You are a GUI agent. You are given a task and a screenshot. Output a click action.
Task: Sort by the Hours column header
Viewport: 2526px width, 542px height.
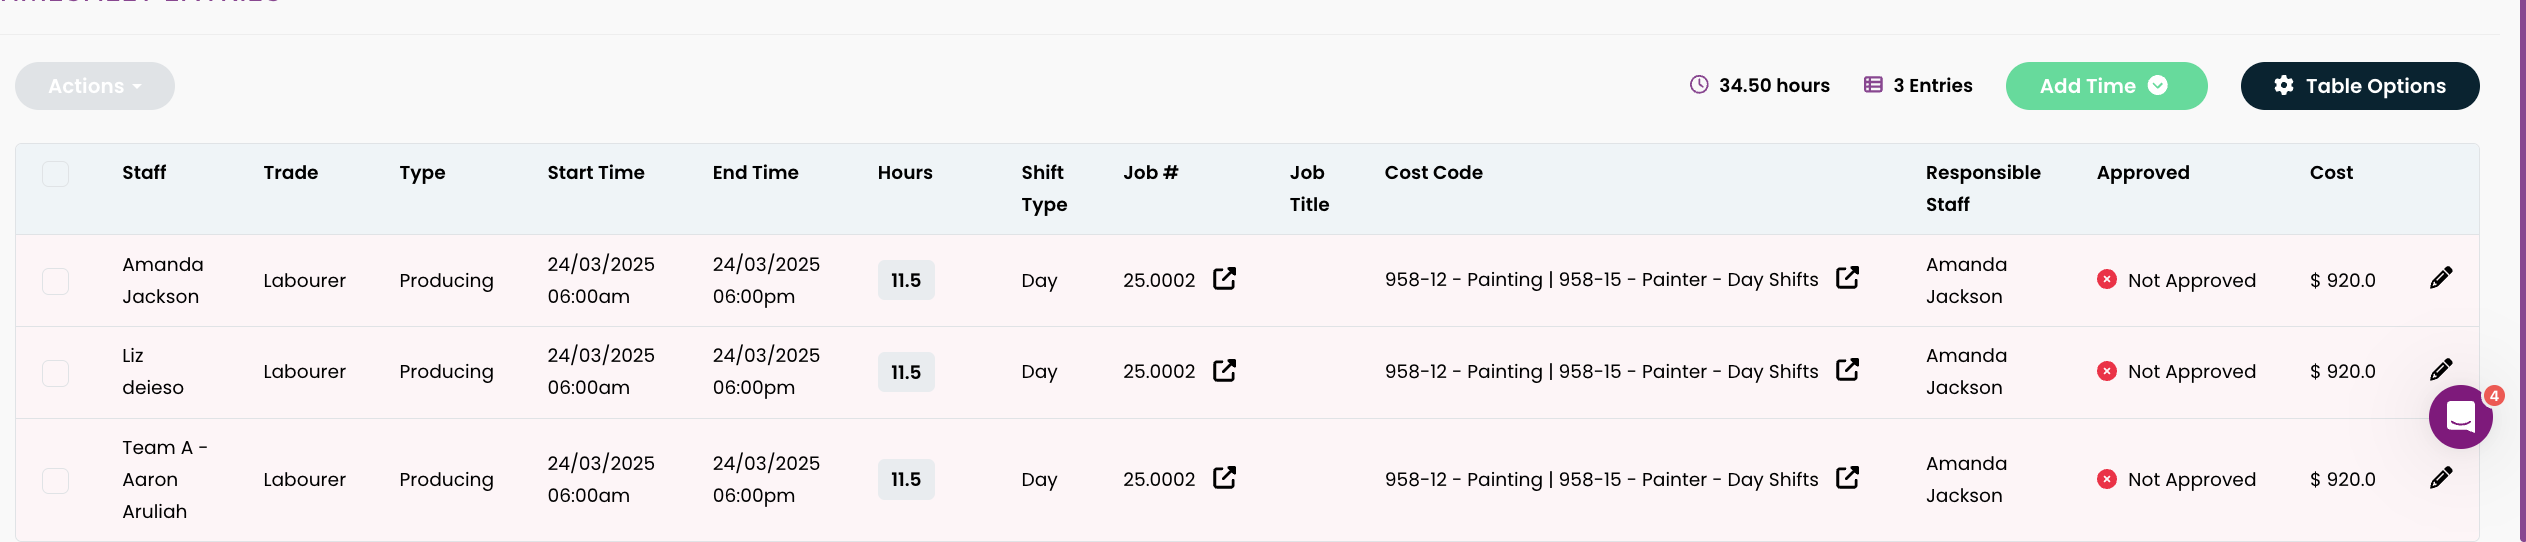coord(905,173)
